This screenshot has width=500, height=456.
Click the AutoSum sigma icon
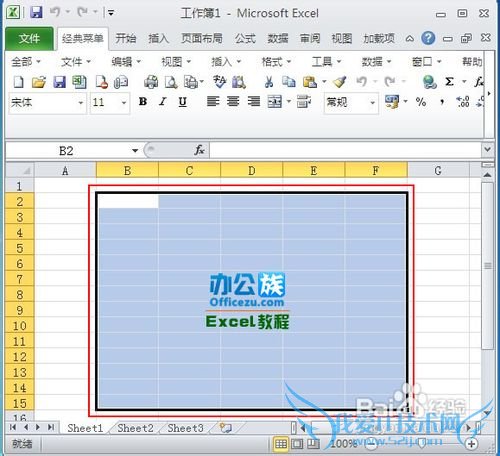449,82
